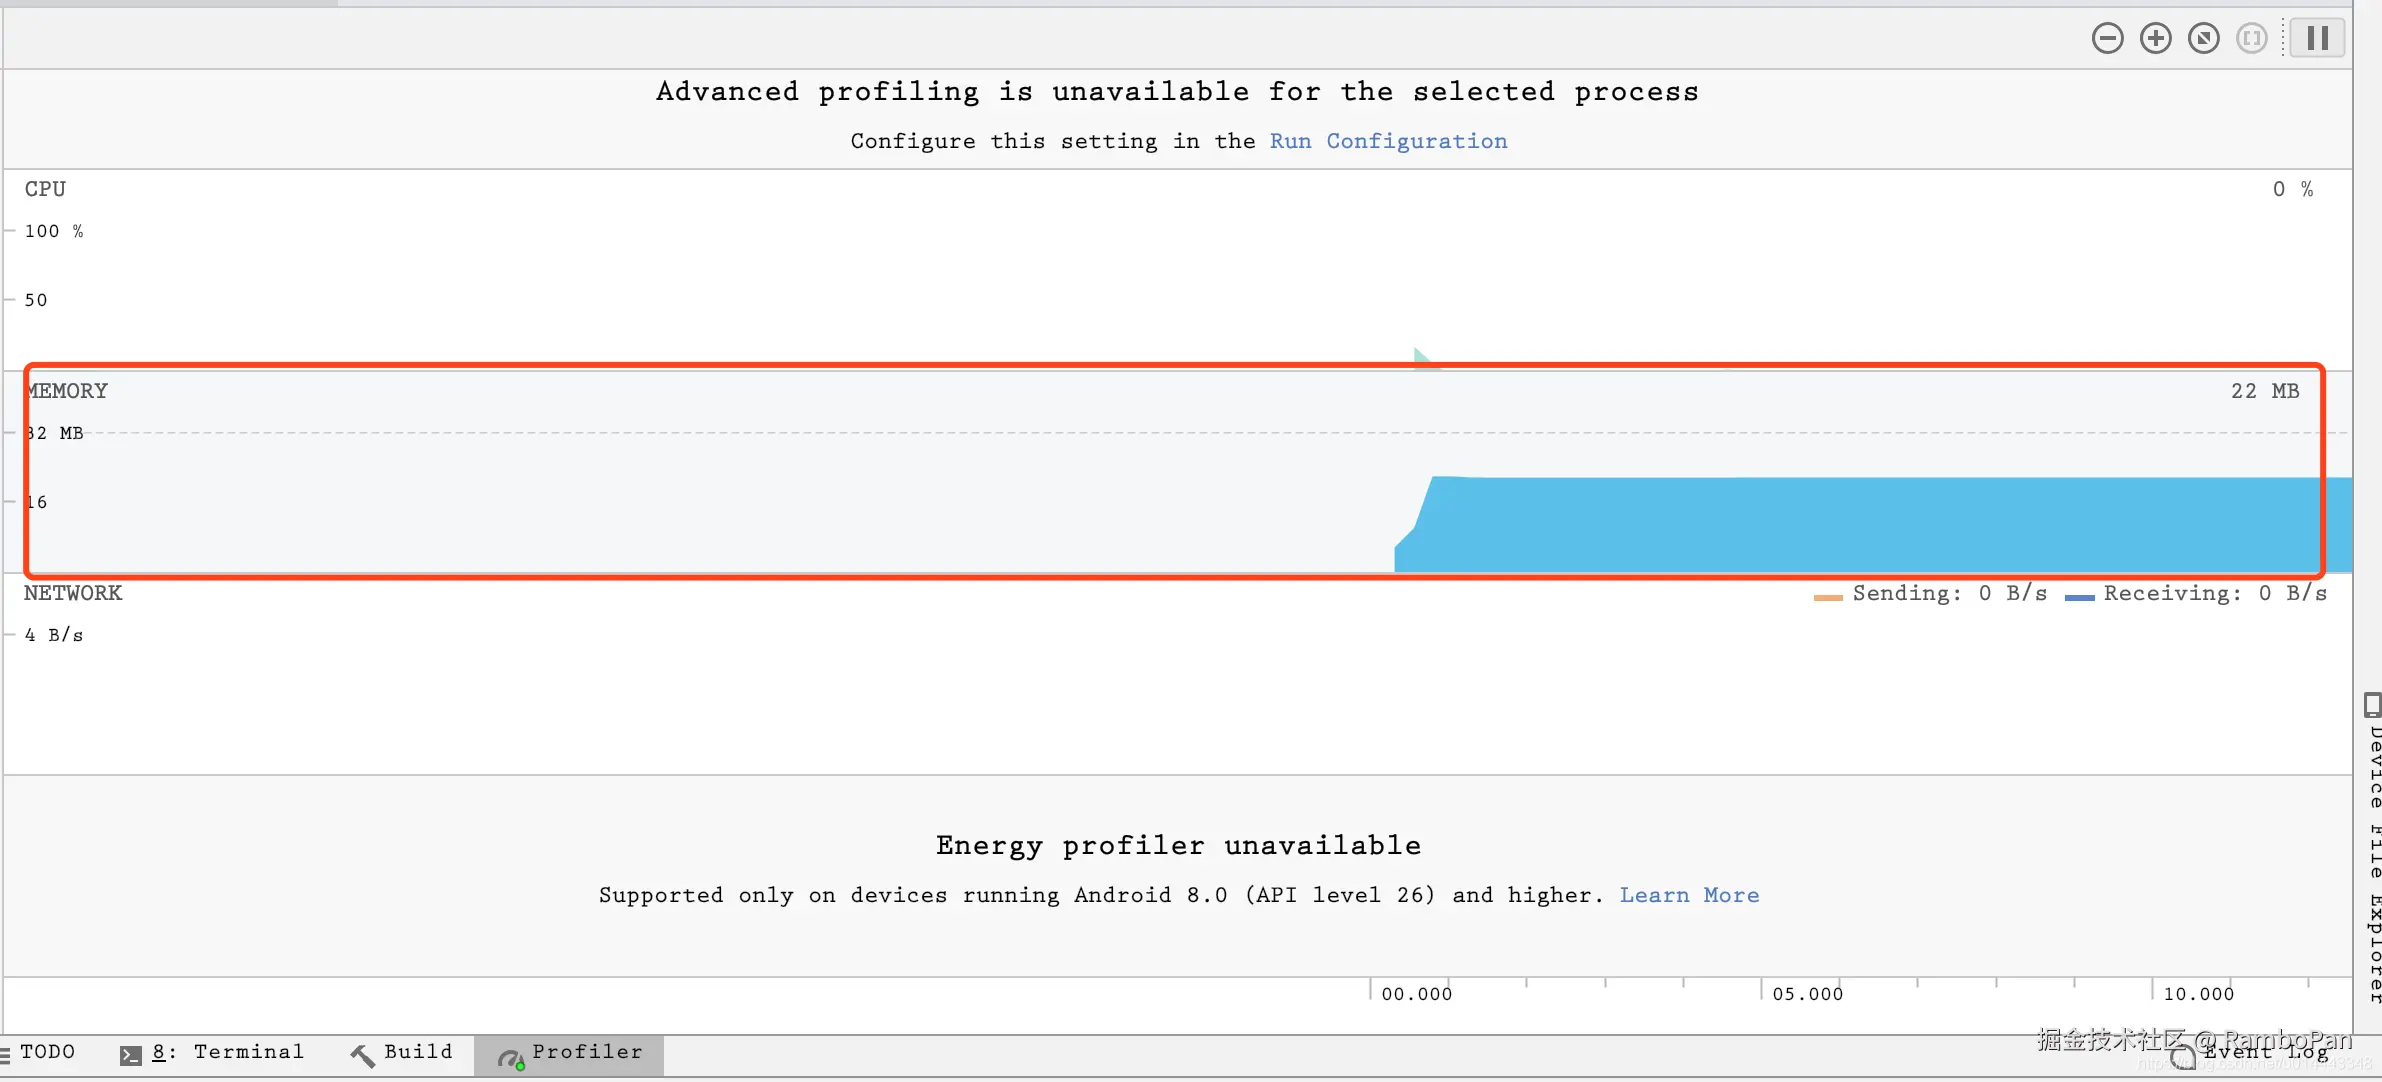Screen dimensions: 2382x1082
Task: Click the 00.000 timeline start marker
Action: [1415, 993]
